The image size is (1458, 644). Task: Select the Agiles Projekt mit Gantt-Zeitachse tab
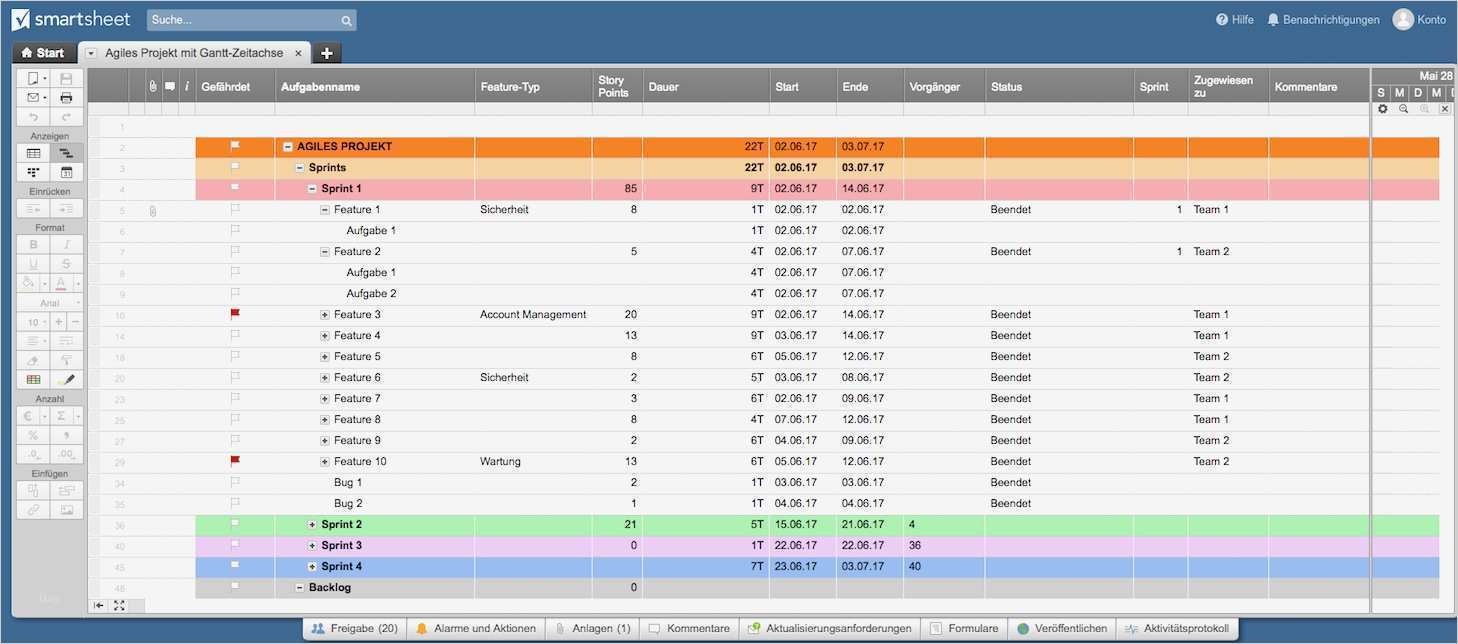coord(194,53)
